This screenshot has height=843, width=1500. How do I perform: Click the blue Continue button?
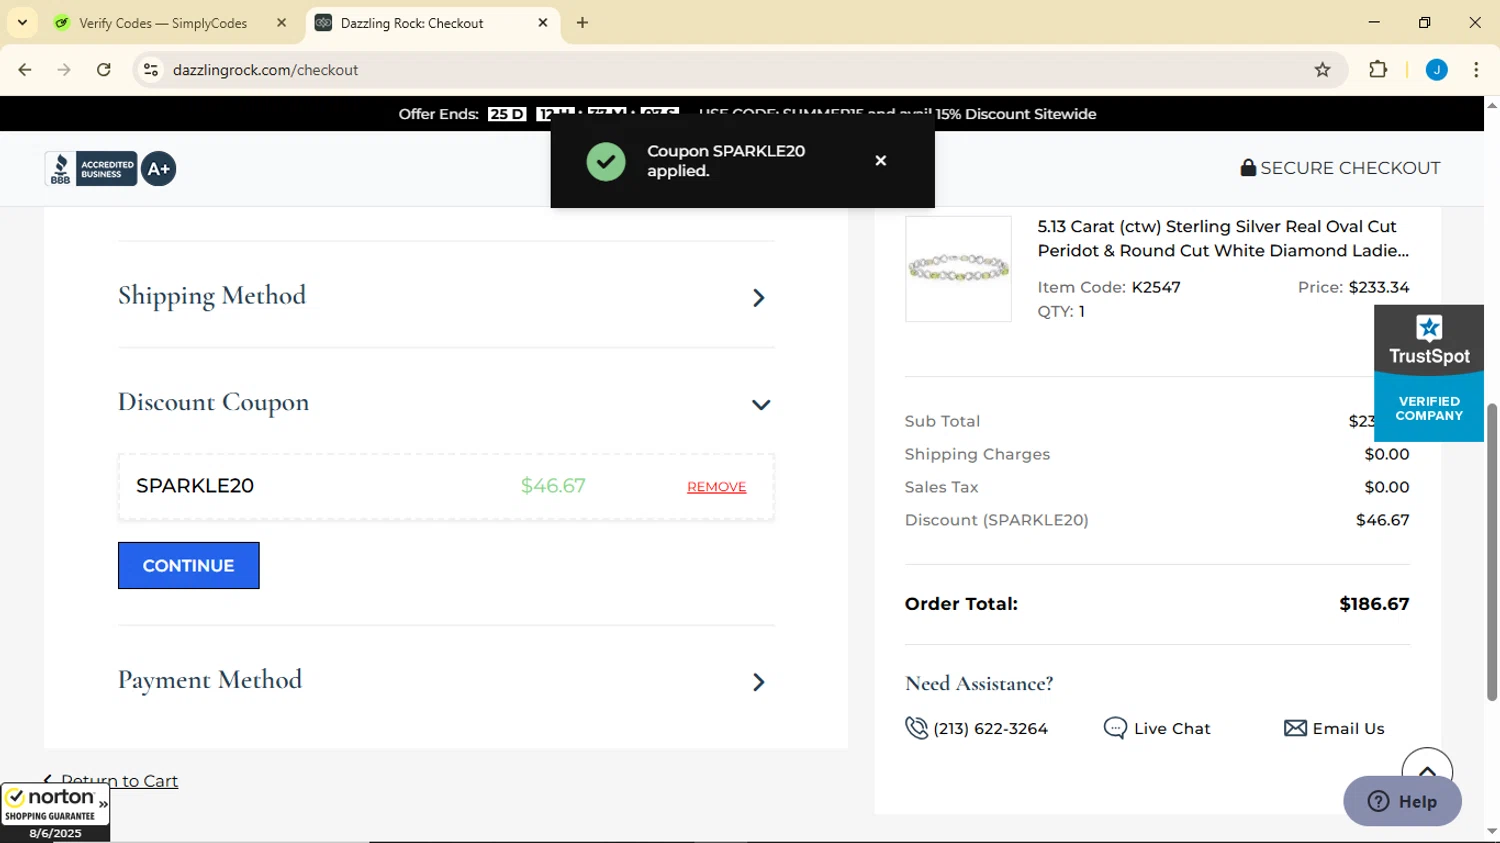189,566
